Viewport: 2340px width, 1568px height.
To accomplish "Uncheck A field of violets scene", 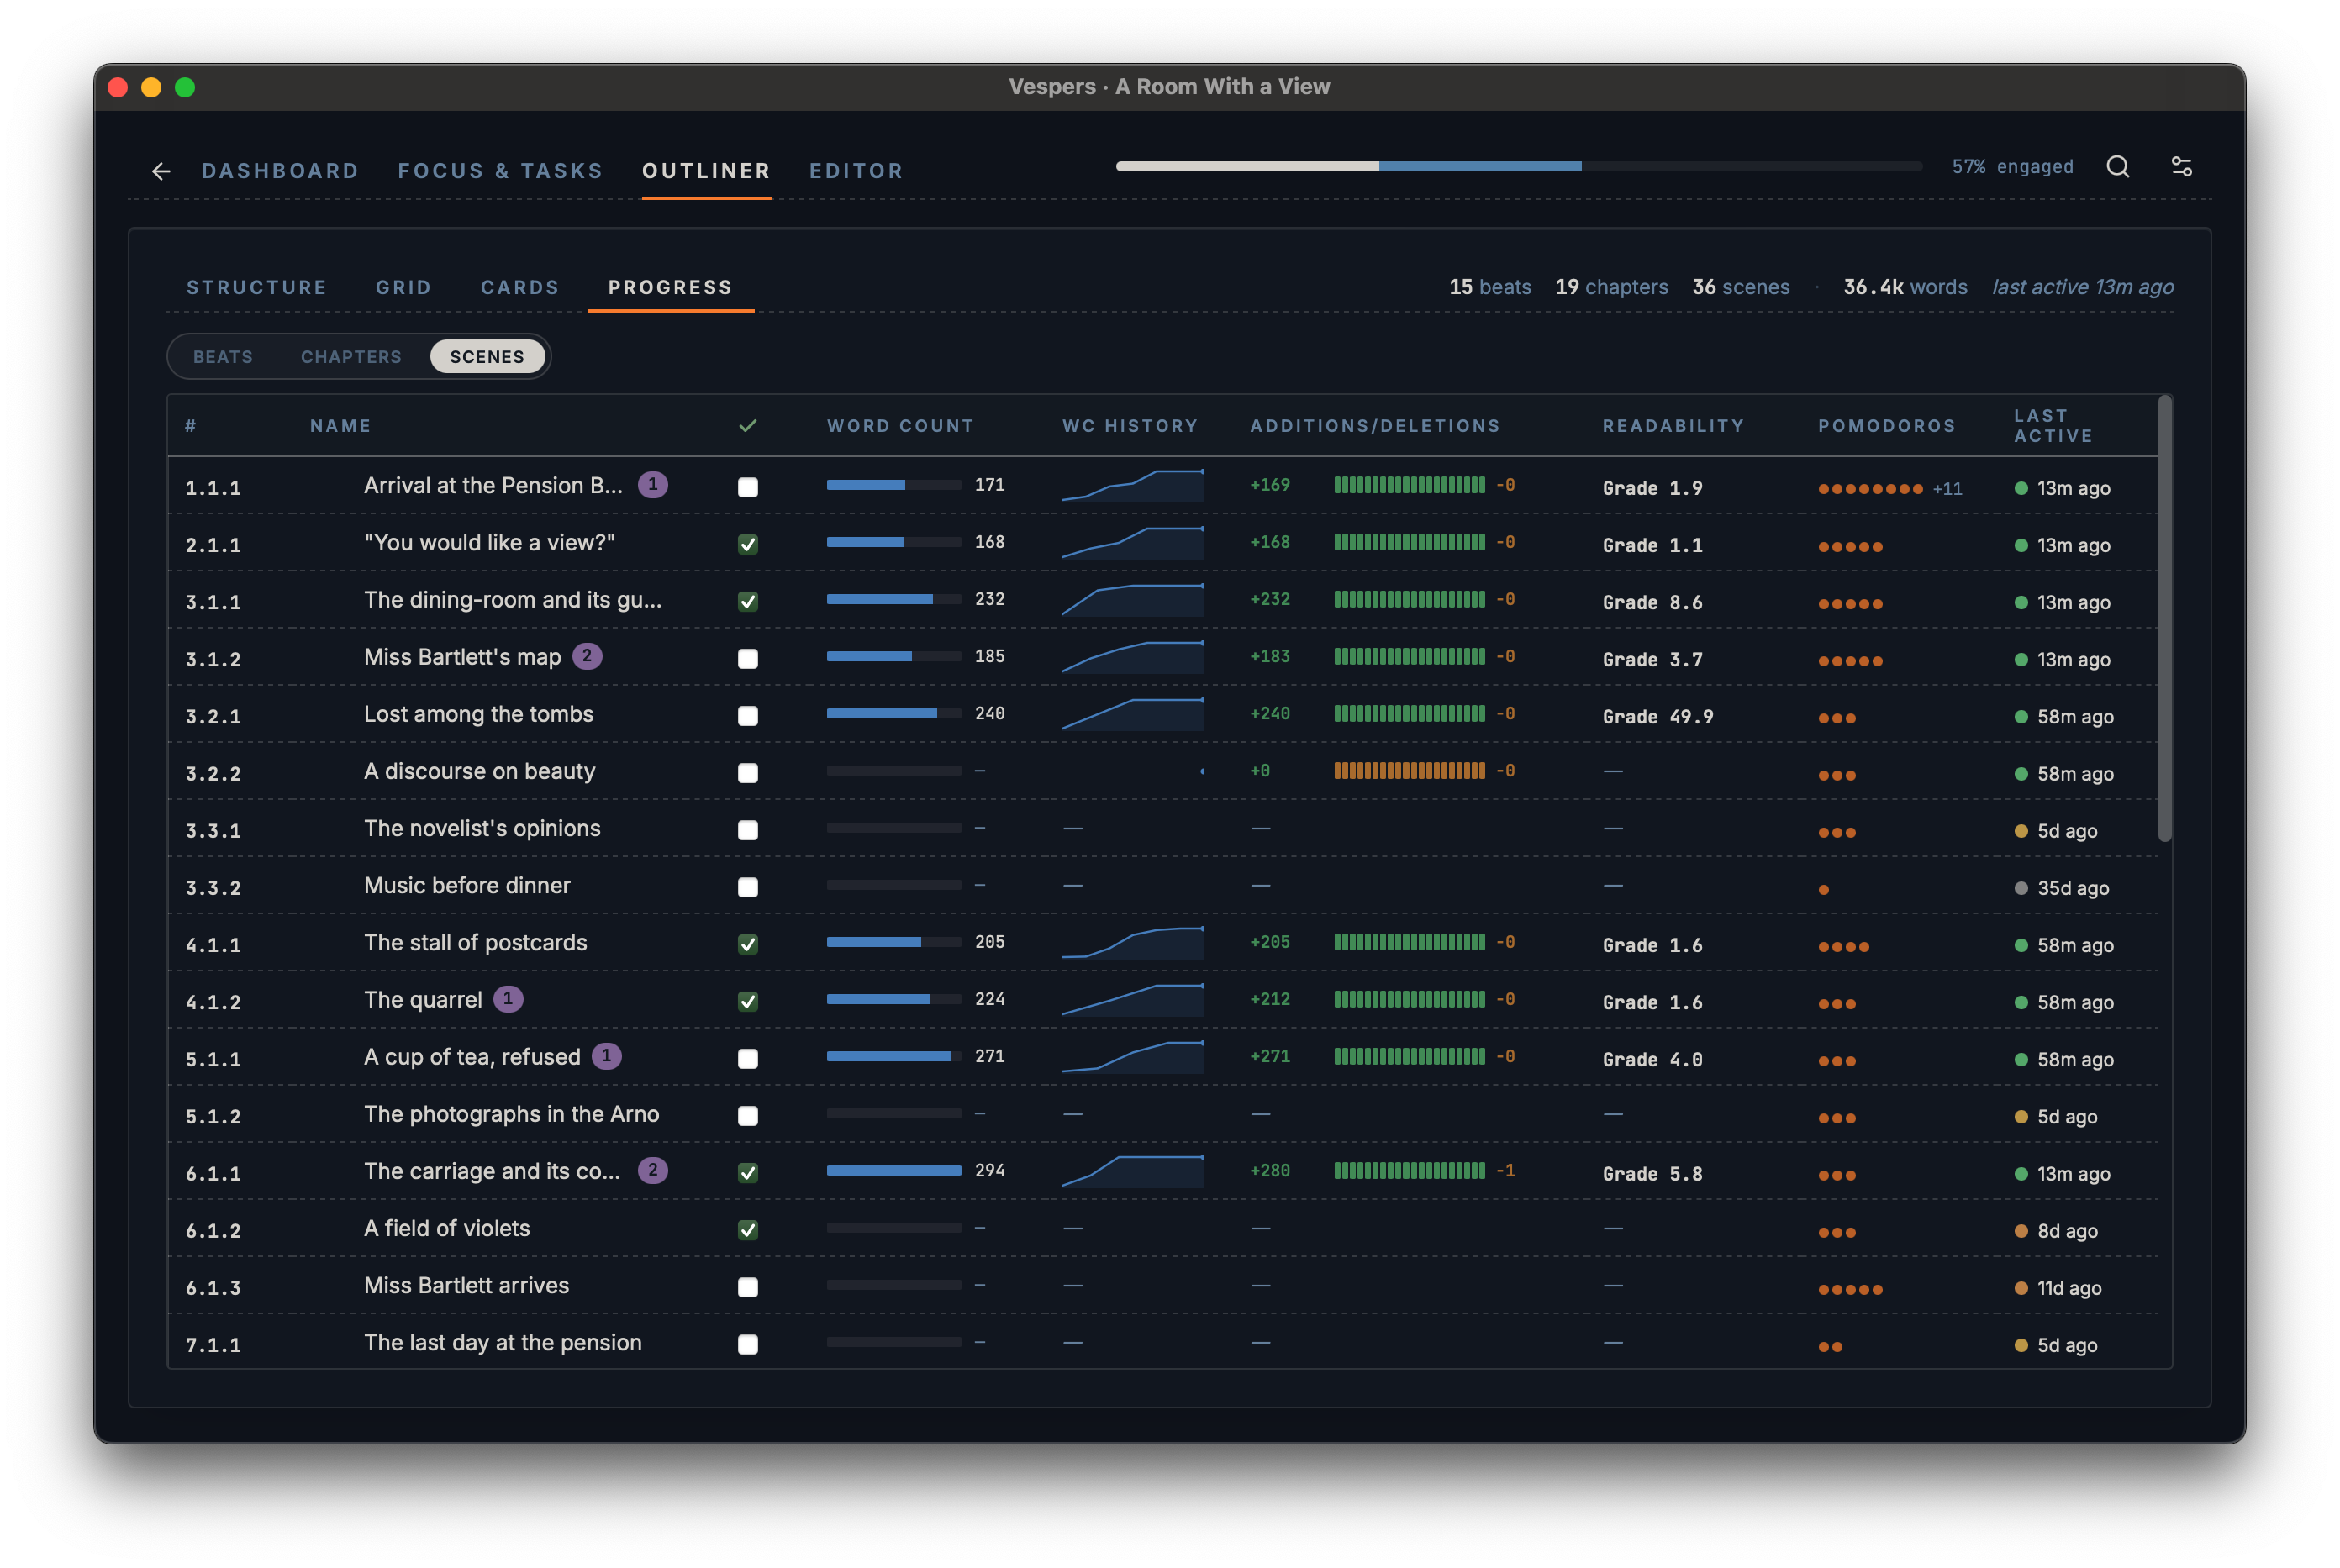I will coord(748,1230).
